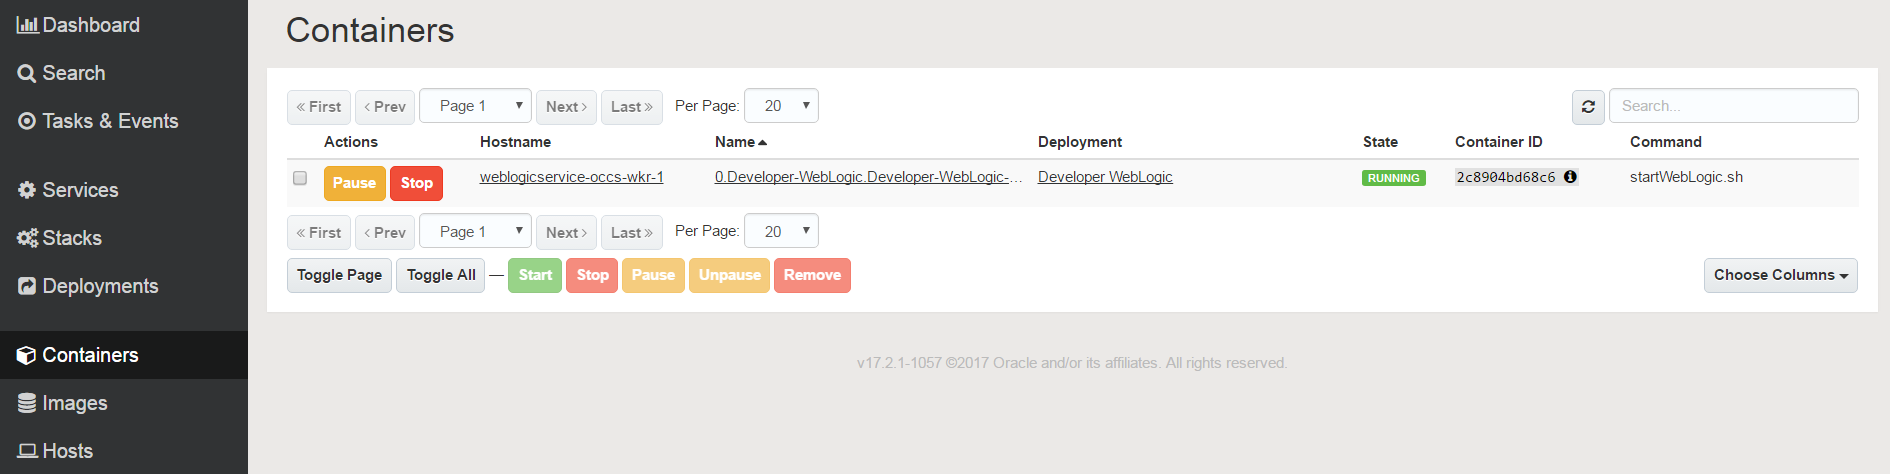Select the weblogicservice container checkbox

300,178
